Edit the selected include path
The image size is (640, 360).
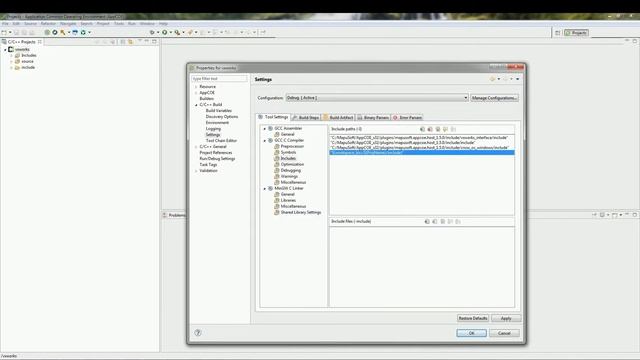438,129
